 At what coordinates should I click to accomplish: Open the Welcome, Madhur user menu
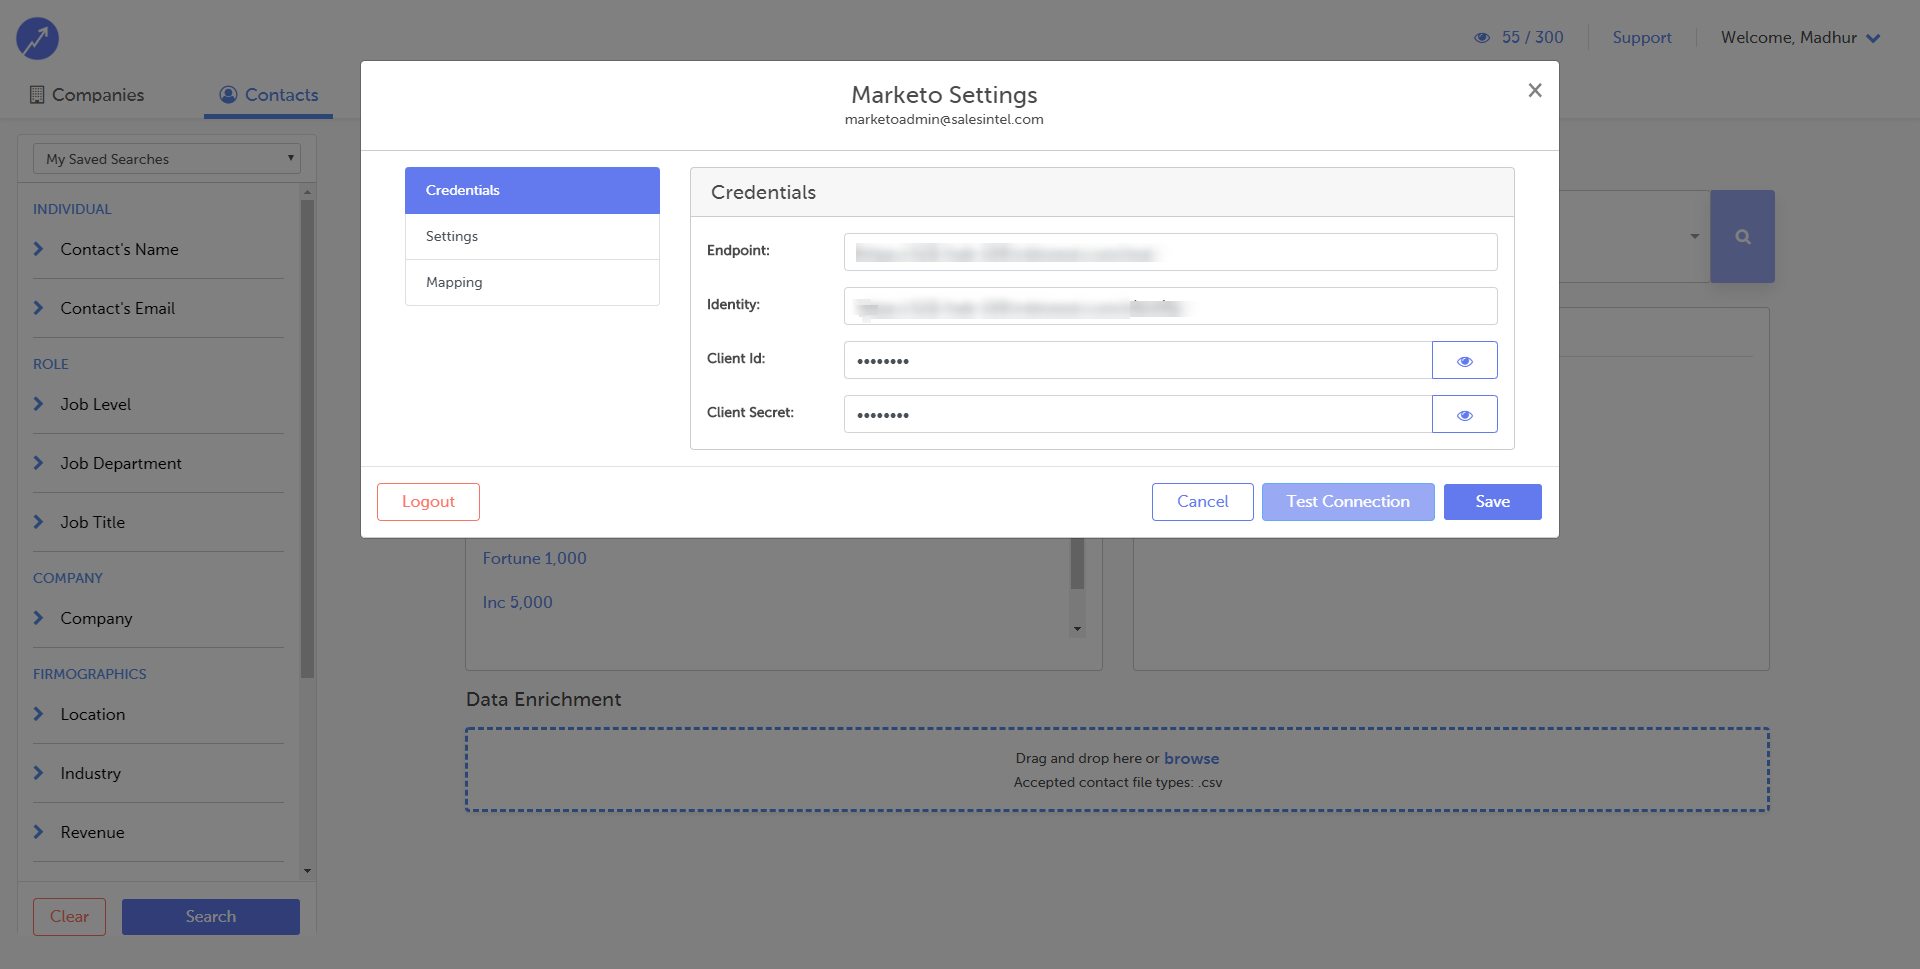1800,38
